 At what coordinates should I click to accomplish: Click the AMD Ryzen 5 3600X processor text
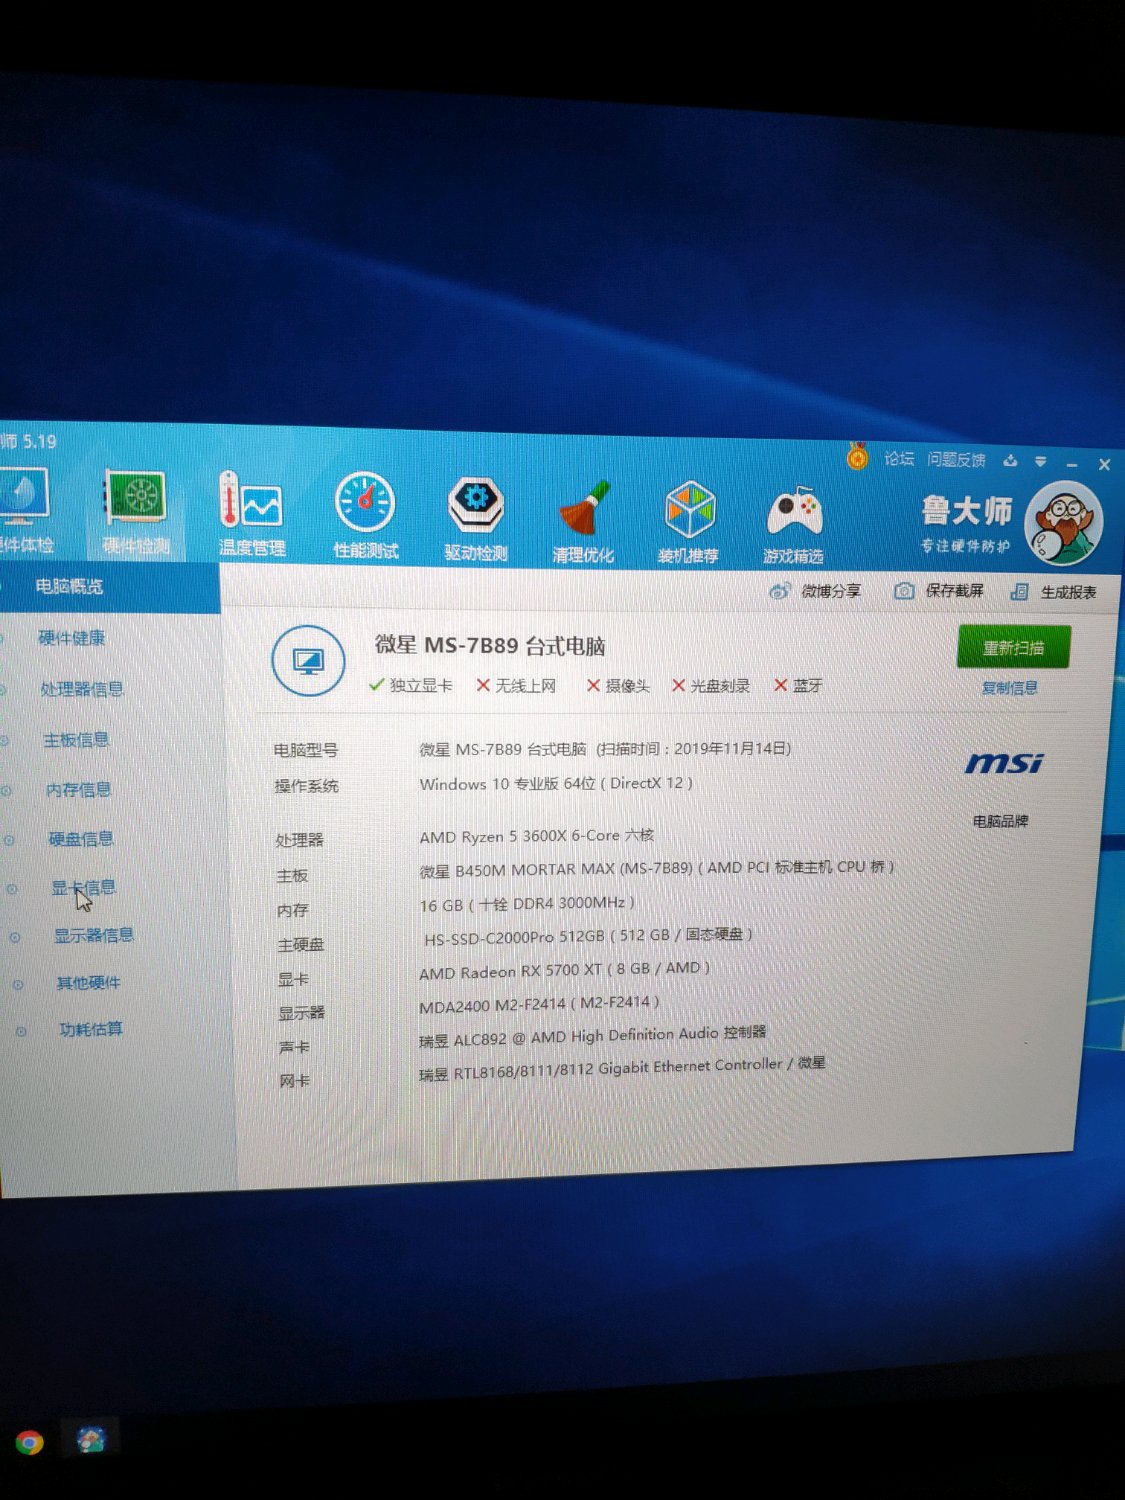click(x=536, y=835)
